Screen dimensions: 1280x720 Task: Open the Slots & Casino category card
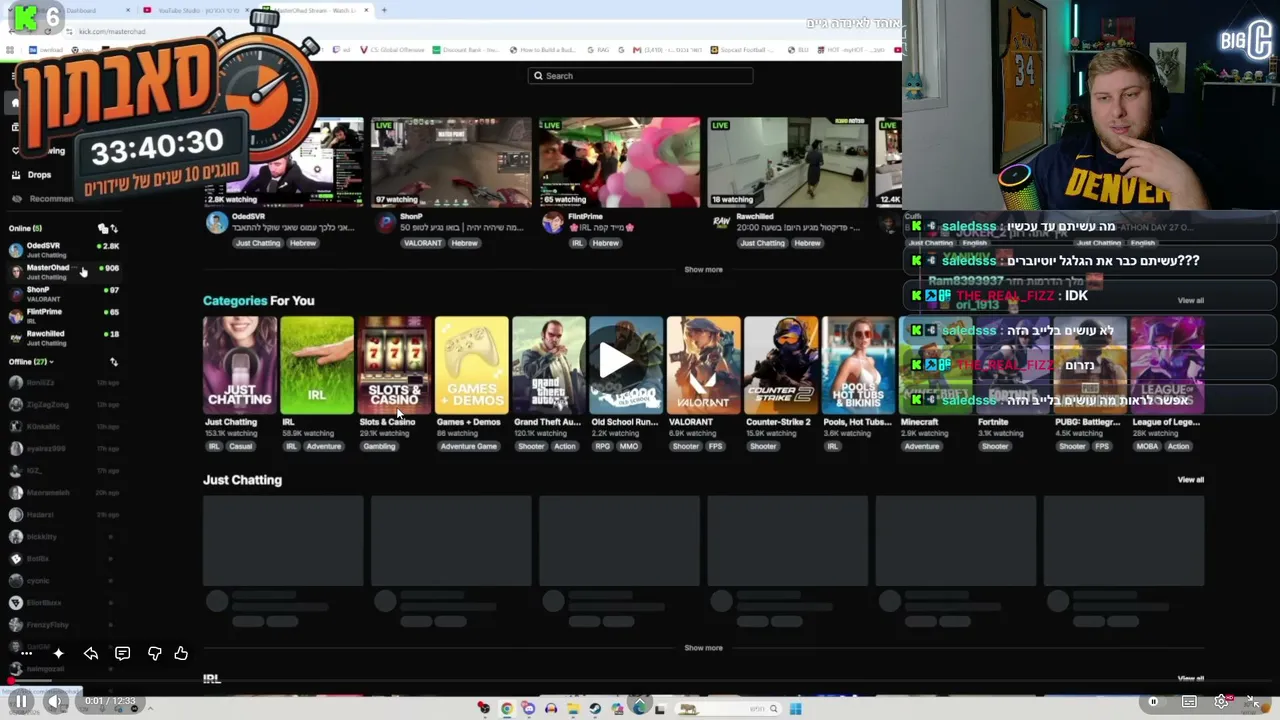394,365
